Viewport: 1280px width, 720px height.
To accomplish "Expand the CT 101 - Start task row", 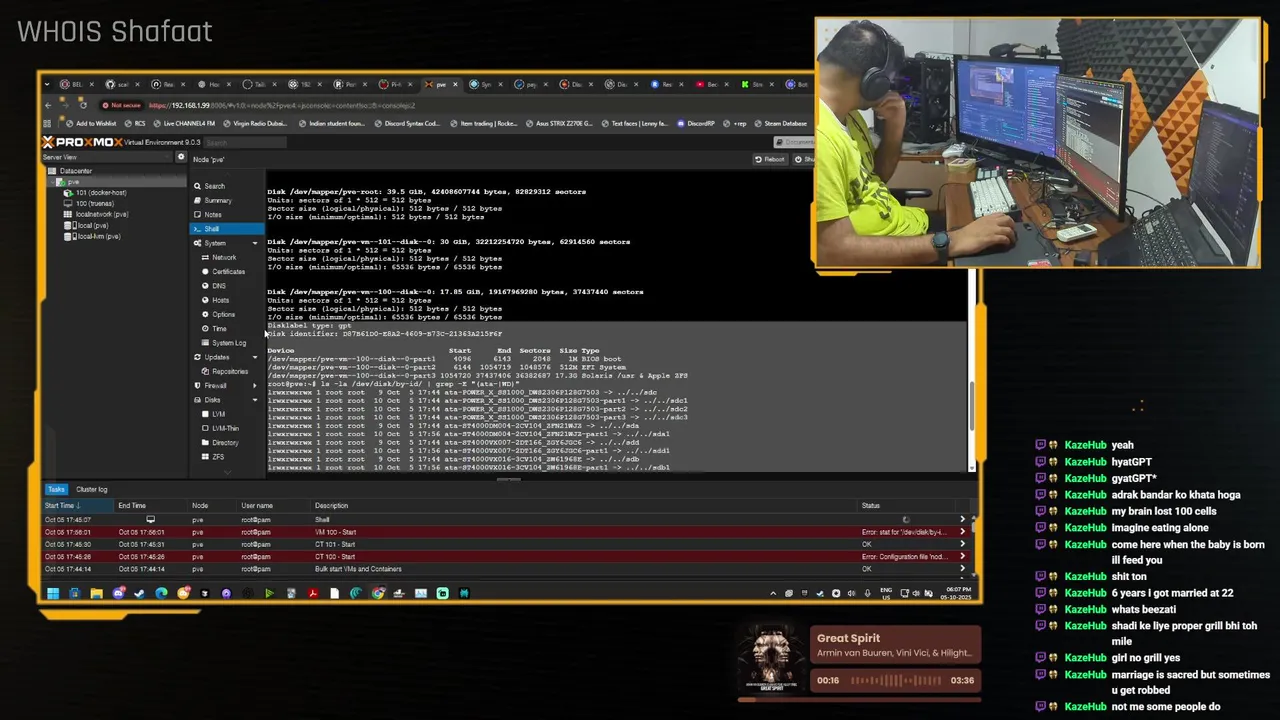I will (x=962, y=544).
